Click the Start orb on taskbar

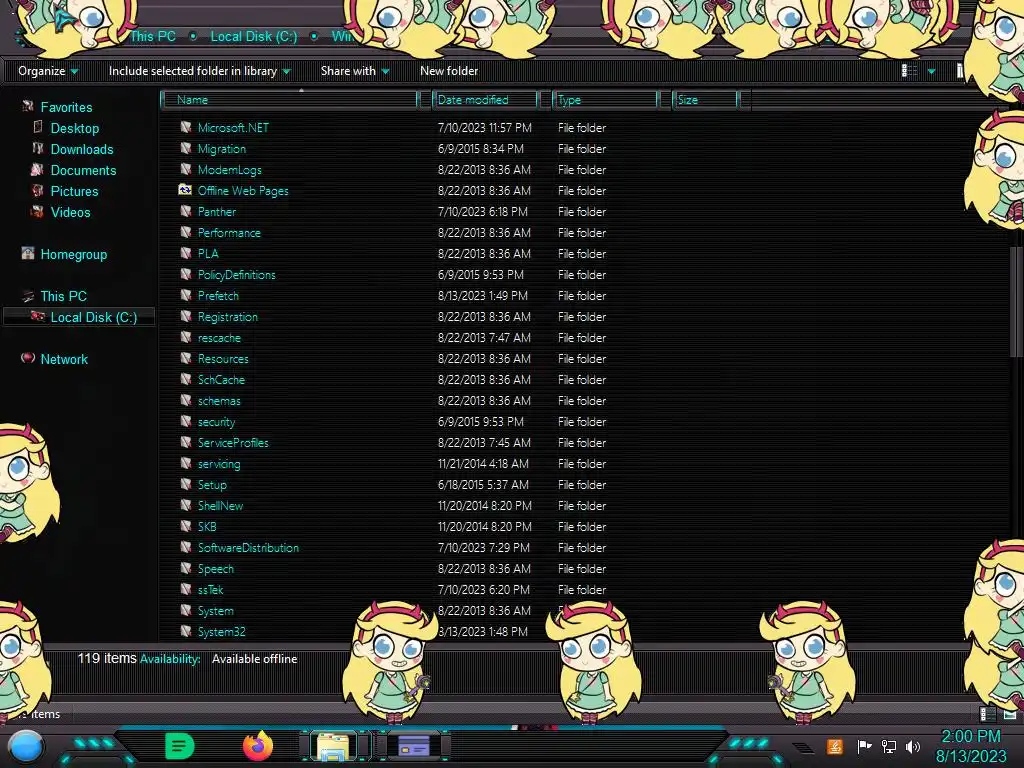25,747
